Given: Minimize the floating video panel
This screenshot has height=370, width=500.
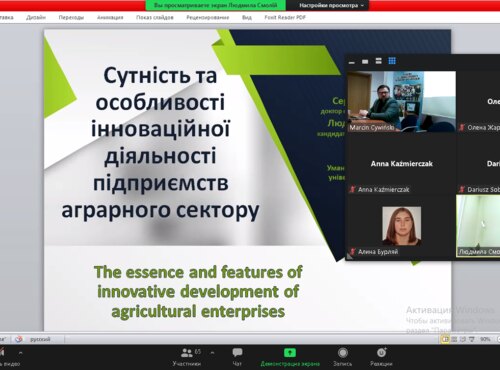Looking at the screenshot, I should [352, 62].
